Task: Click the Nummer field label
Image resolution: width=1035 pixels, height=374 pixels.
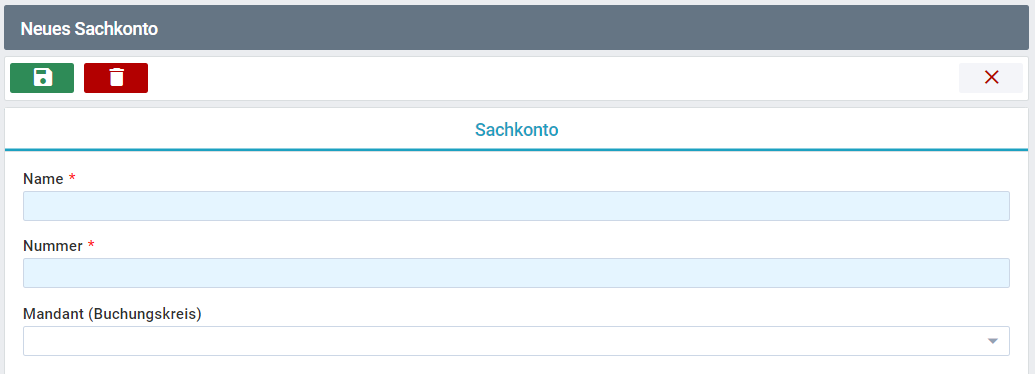Action: [53, 246]
